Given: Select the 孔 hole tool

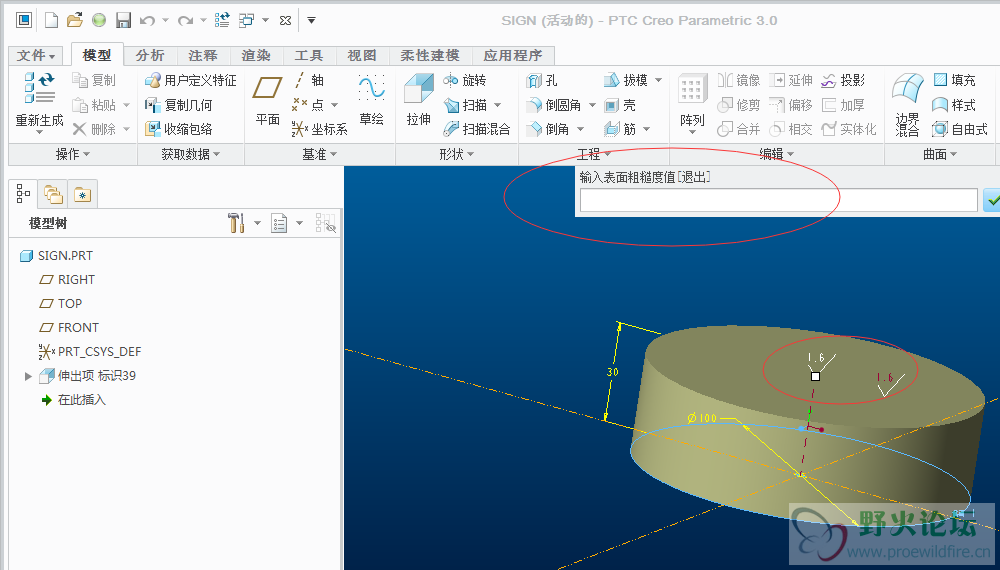Looking at the screenshot, I should [541, 80].
